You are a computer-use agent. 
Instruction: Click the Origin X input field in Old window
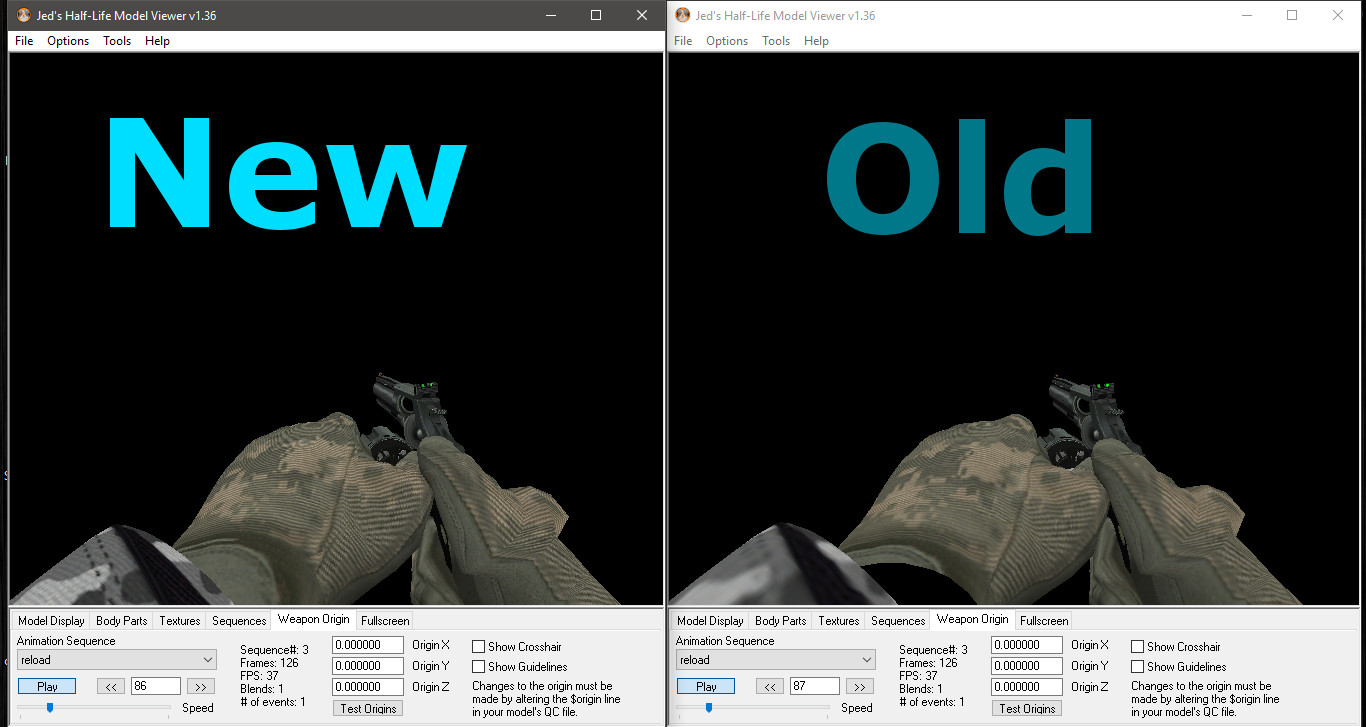click(x=1026, y=645)
